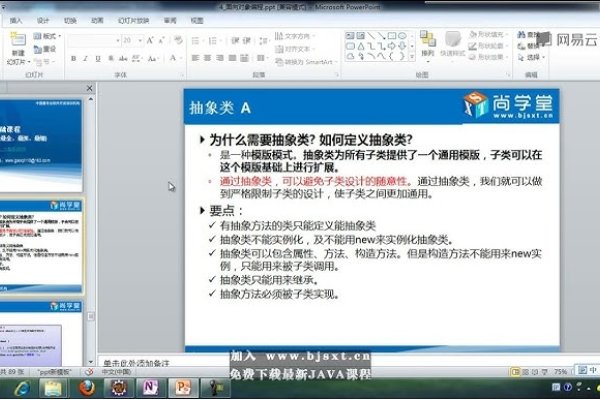Select the right block arrow shape
This screenshot has width=600, height=400.
392,46
